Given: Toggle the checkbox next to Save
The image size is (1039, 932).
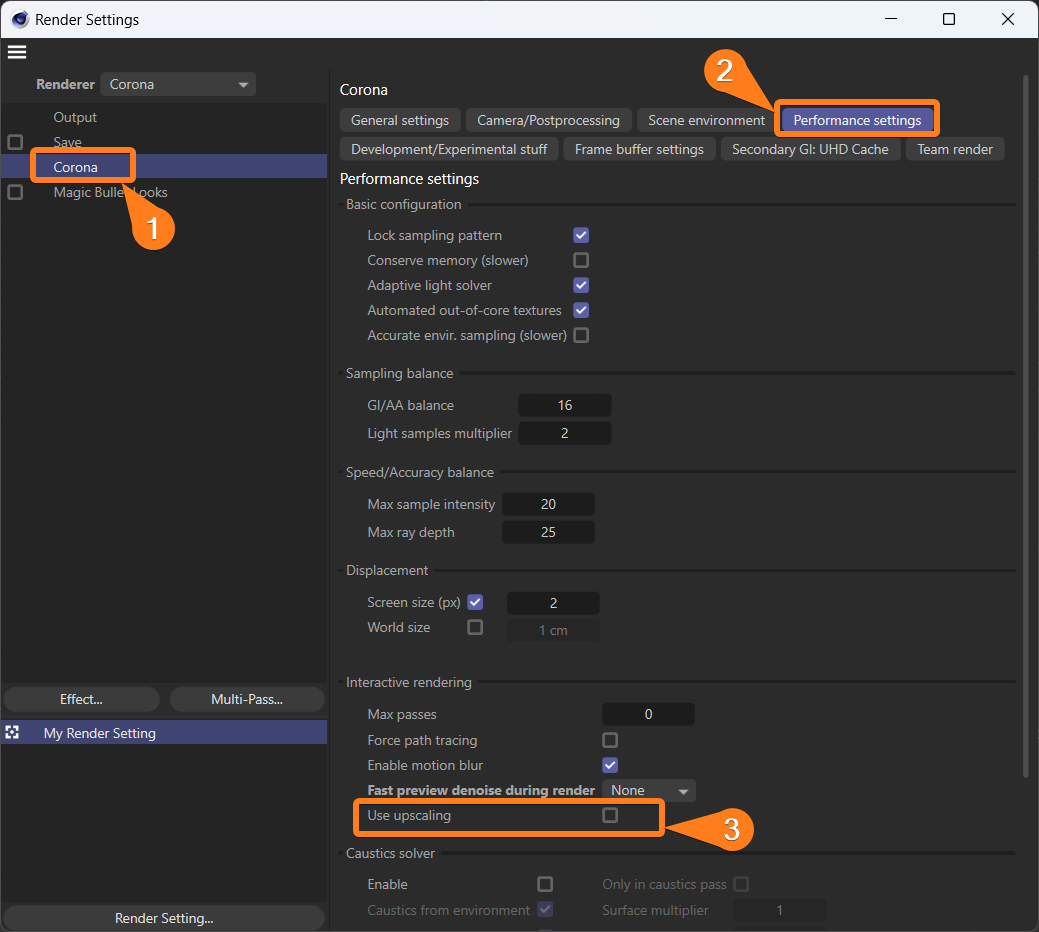Looking at the screenshot, I should click(15, 142).
